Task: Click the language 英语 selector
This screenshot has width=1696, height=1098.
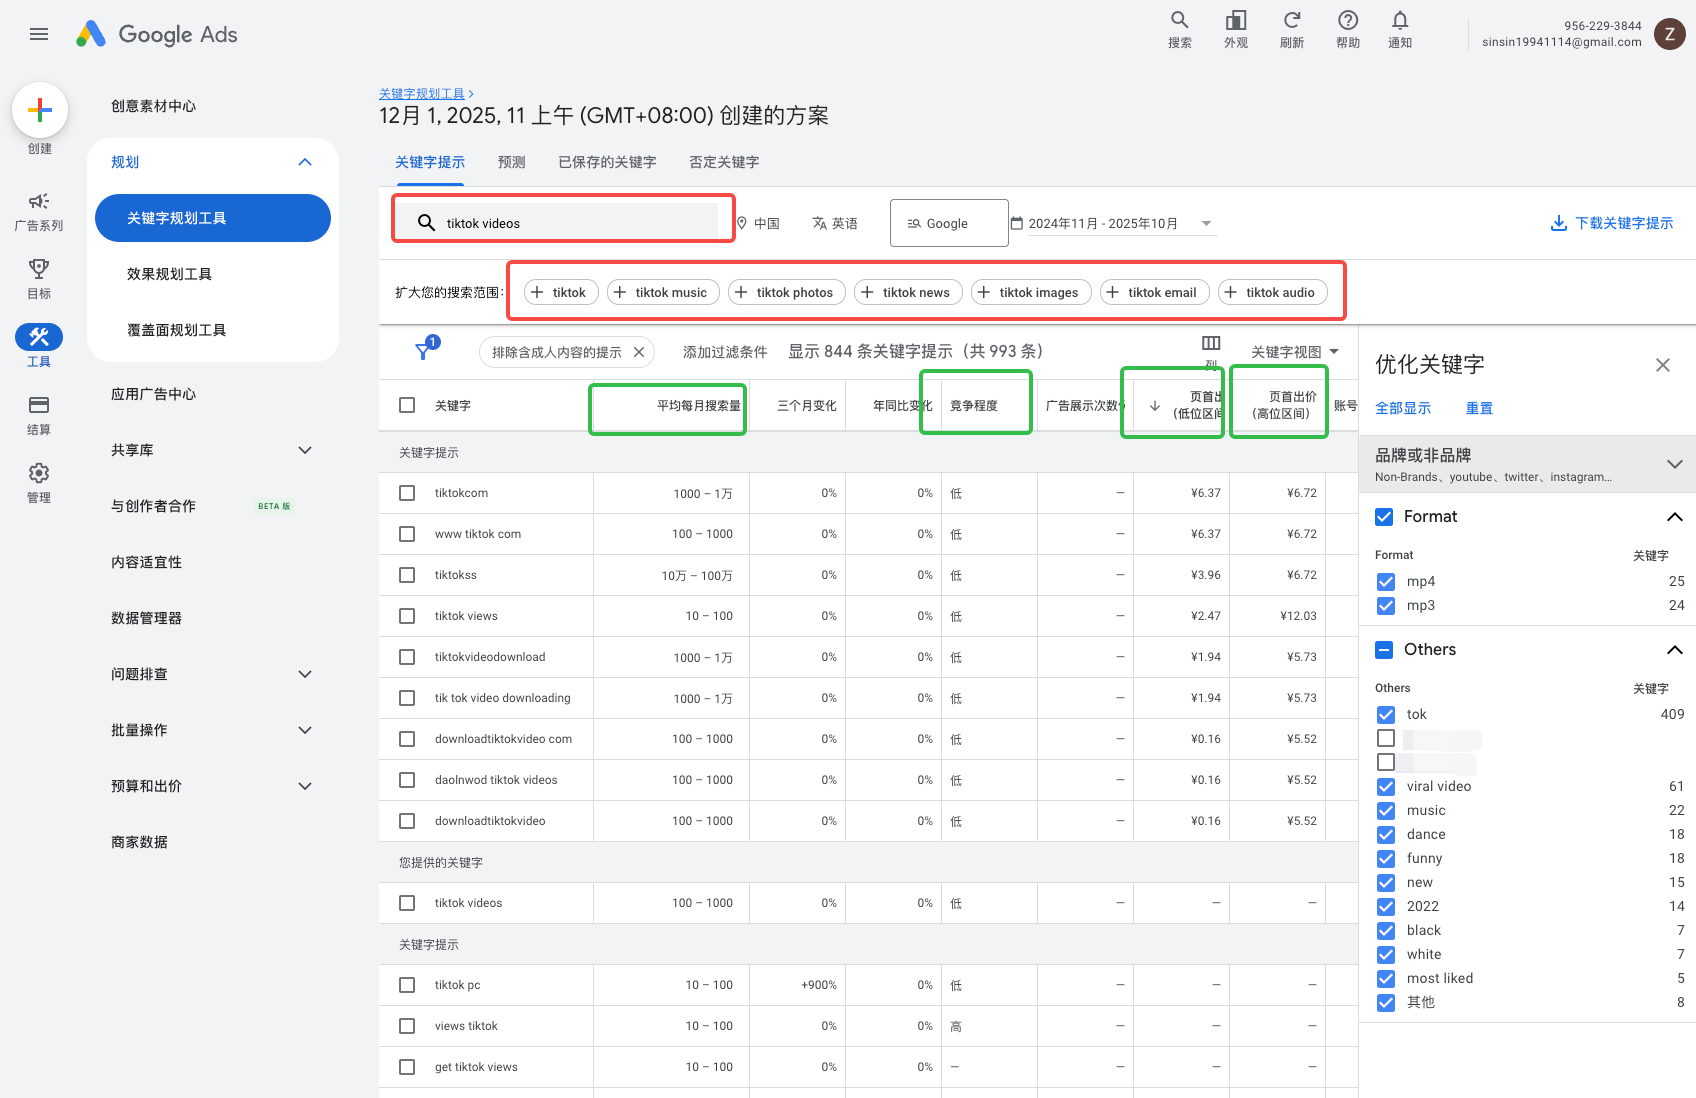Action: pyautogui.click(x=835, y=223)
